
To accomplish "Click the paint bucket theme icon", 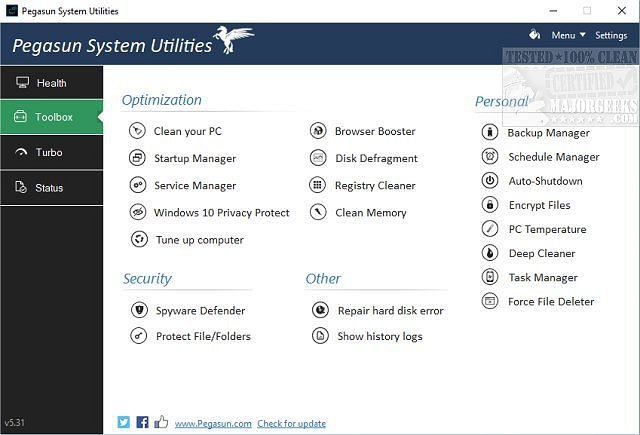I will click(x=534, y=35).
